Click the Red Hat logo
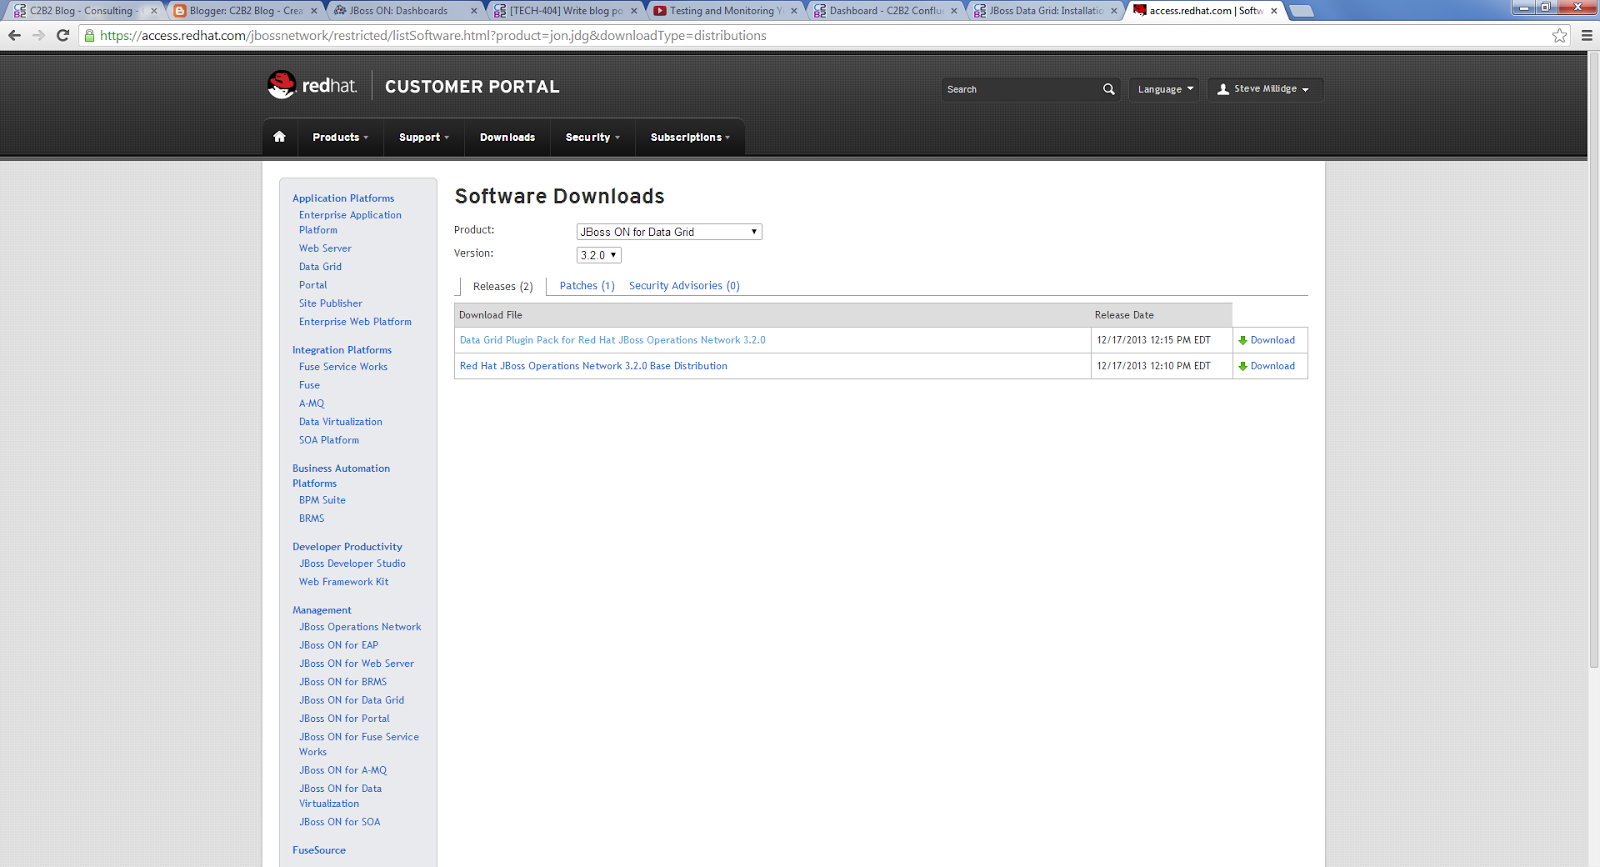 pyautogui.click(x=312, y=85)
